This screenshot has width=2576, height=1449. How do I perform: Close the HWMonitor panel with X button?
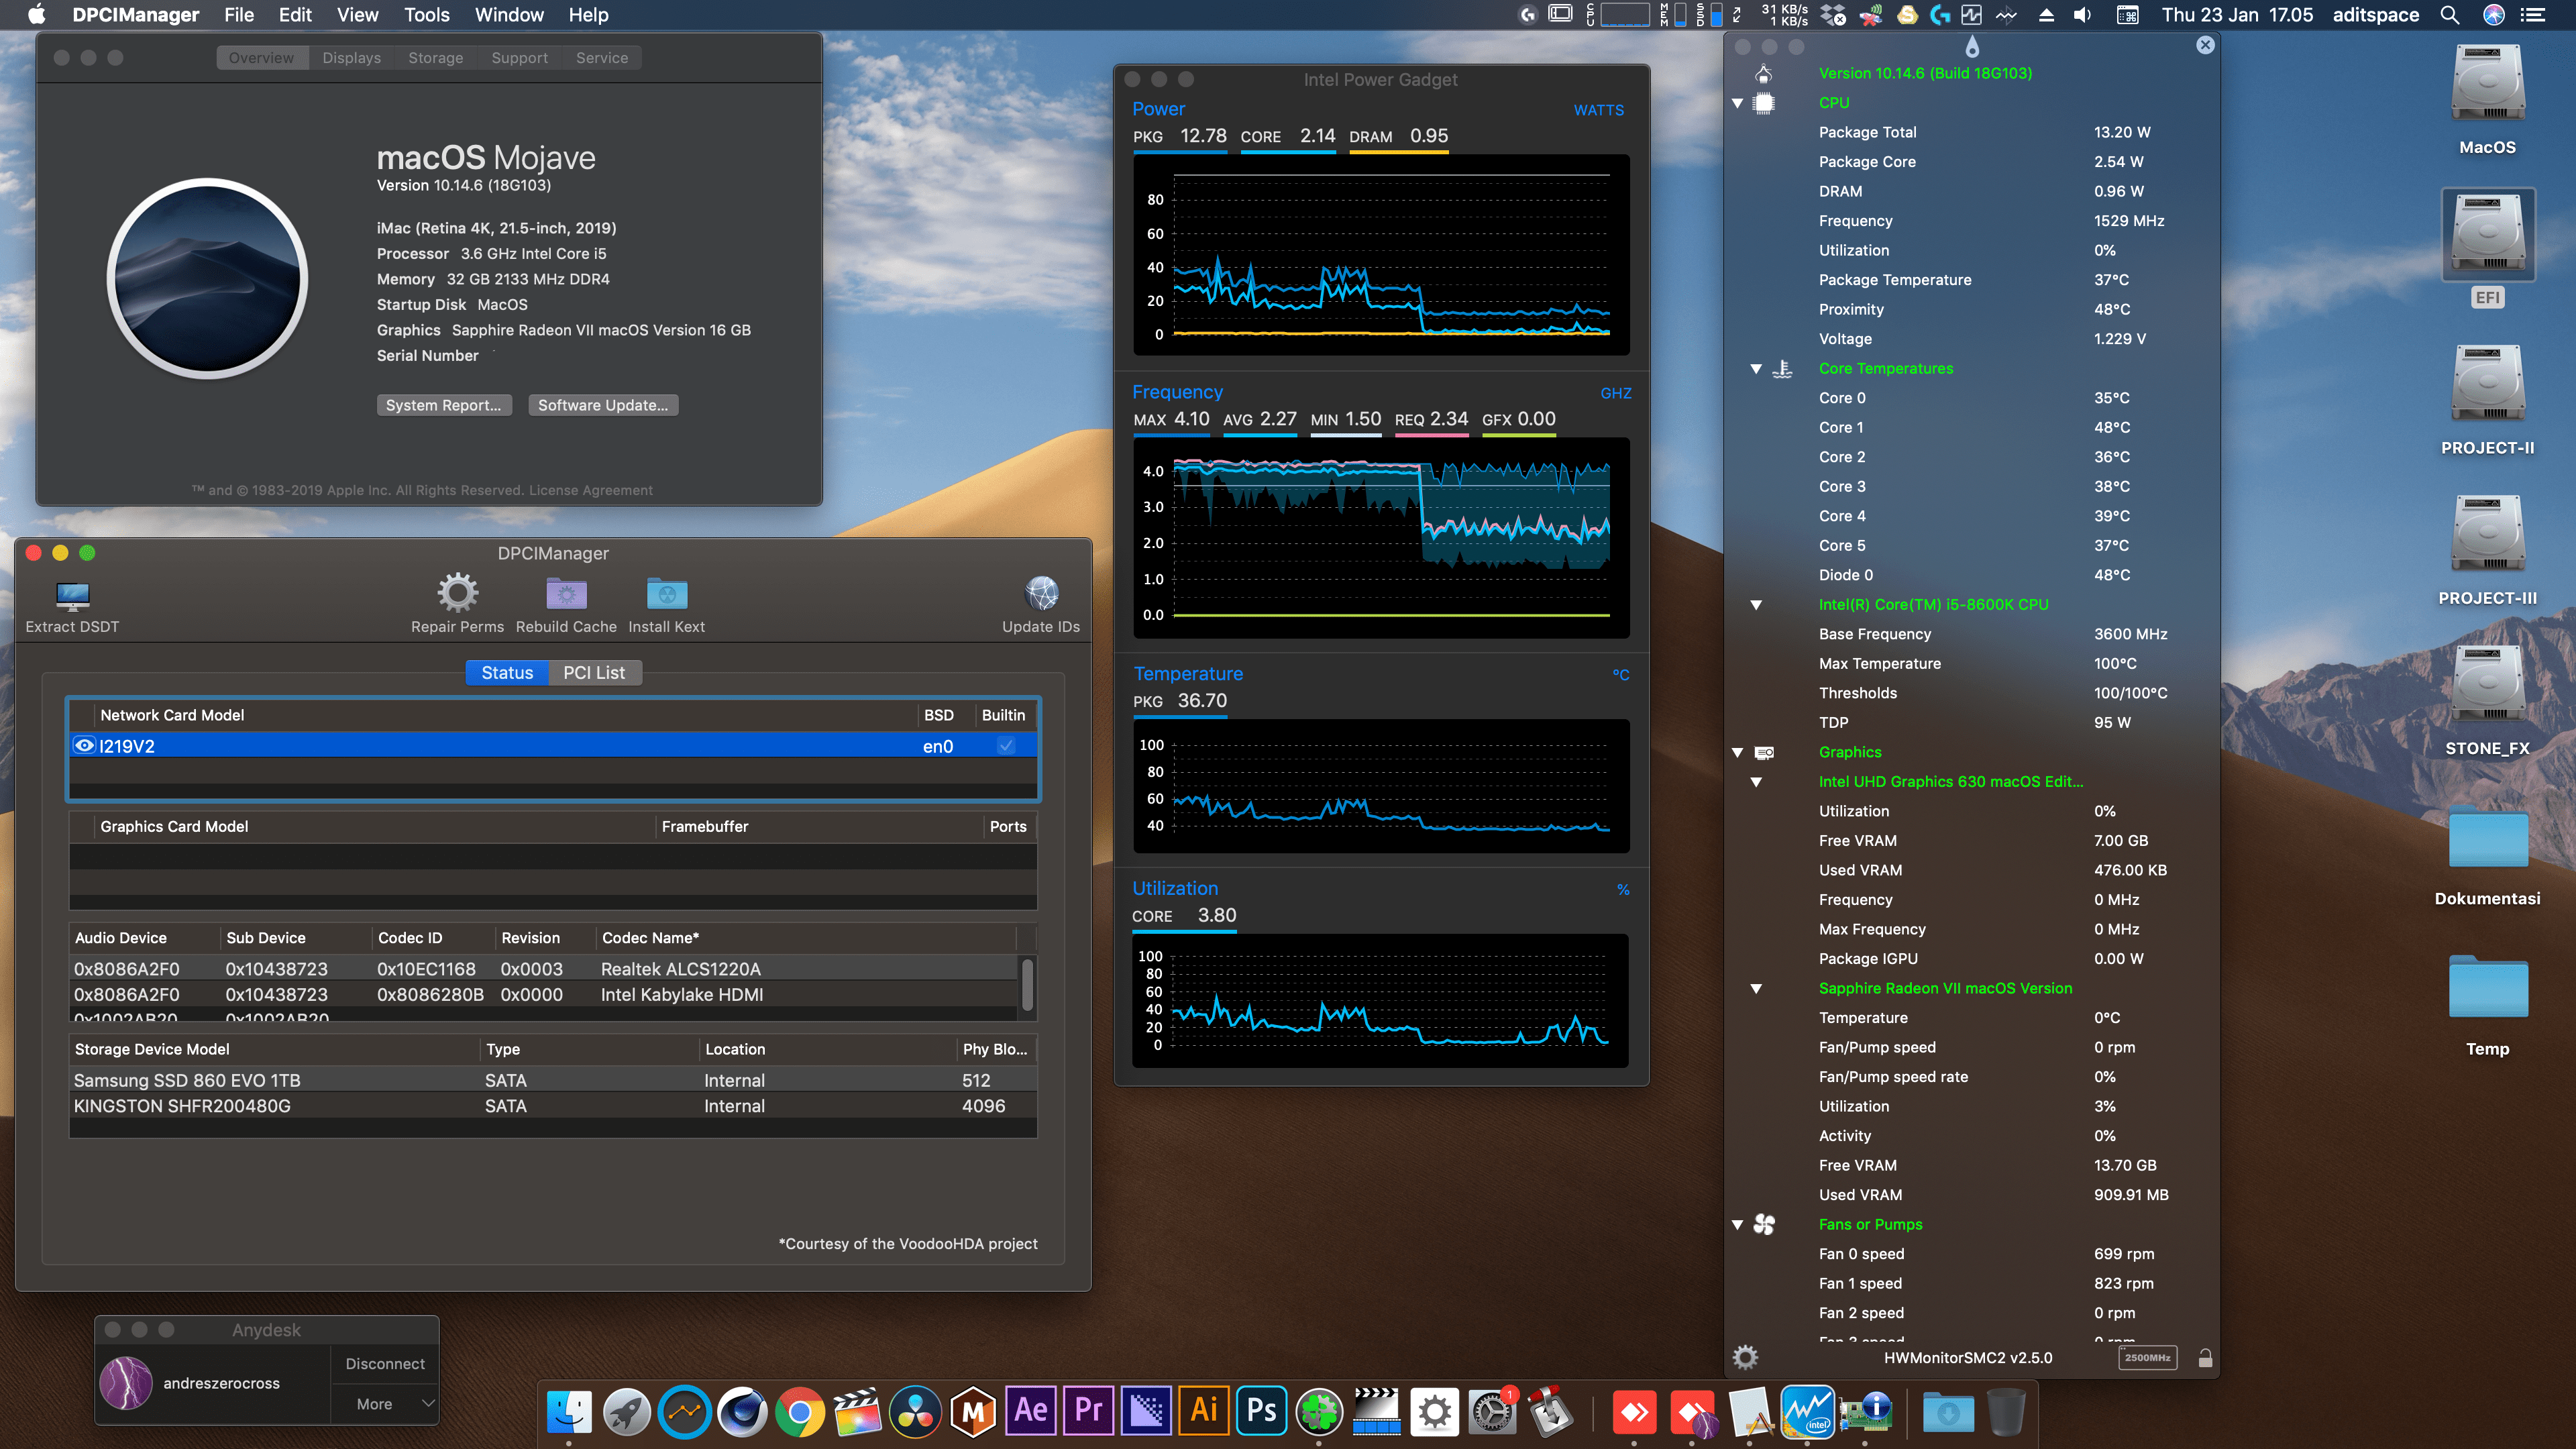coord(2205,45)
